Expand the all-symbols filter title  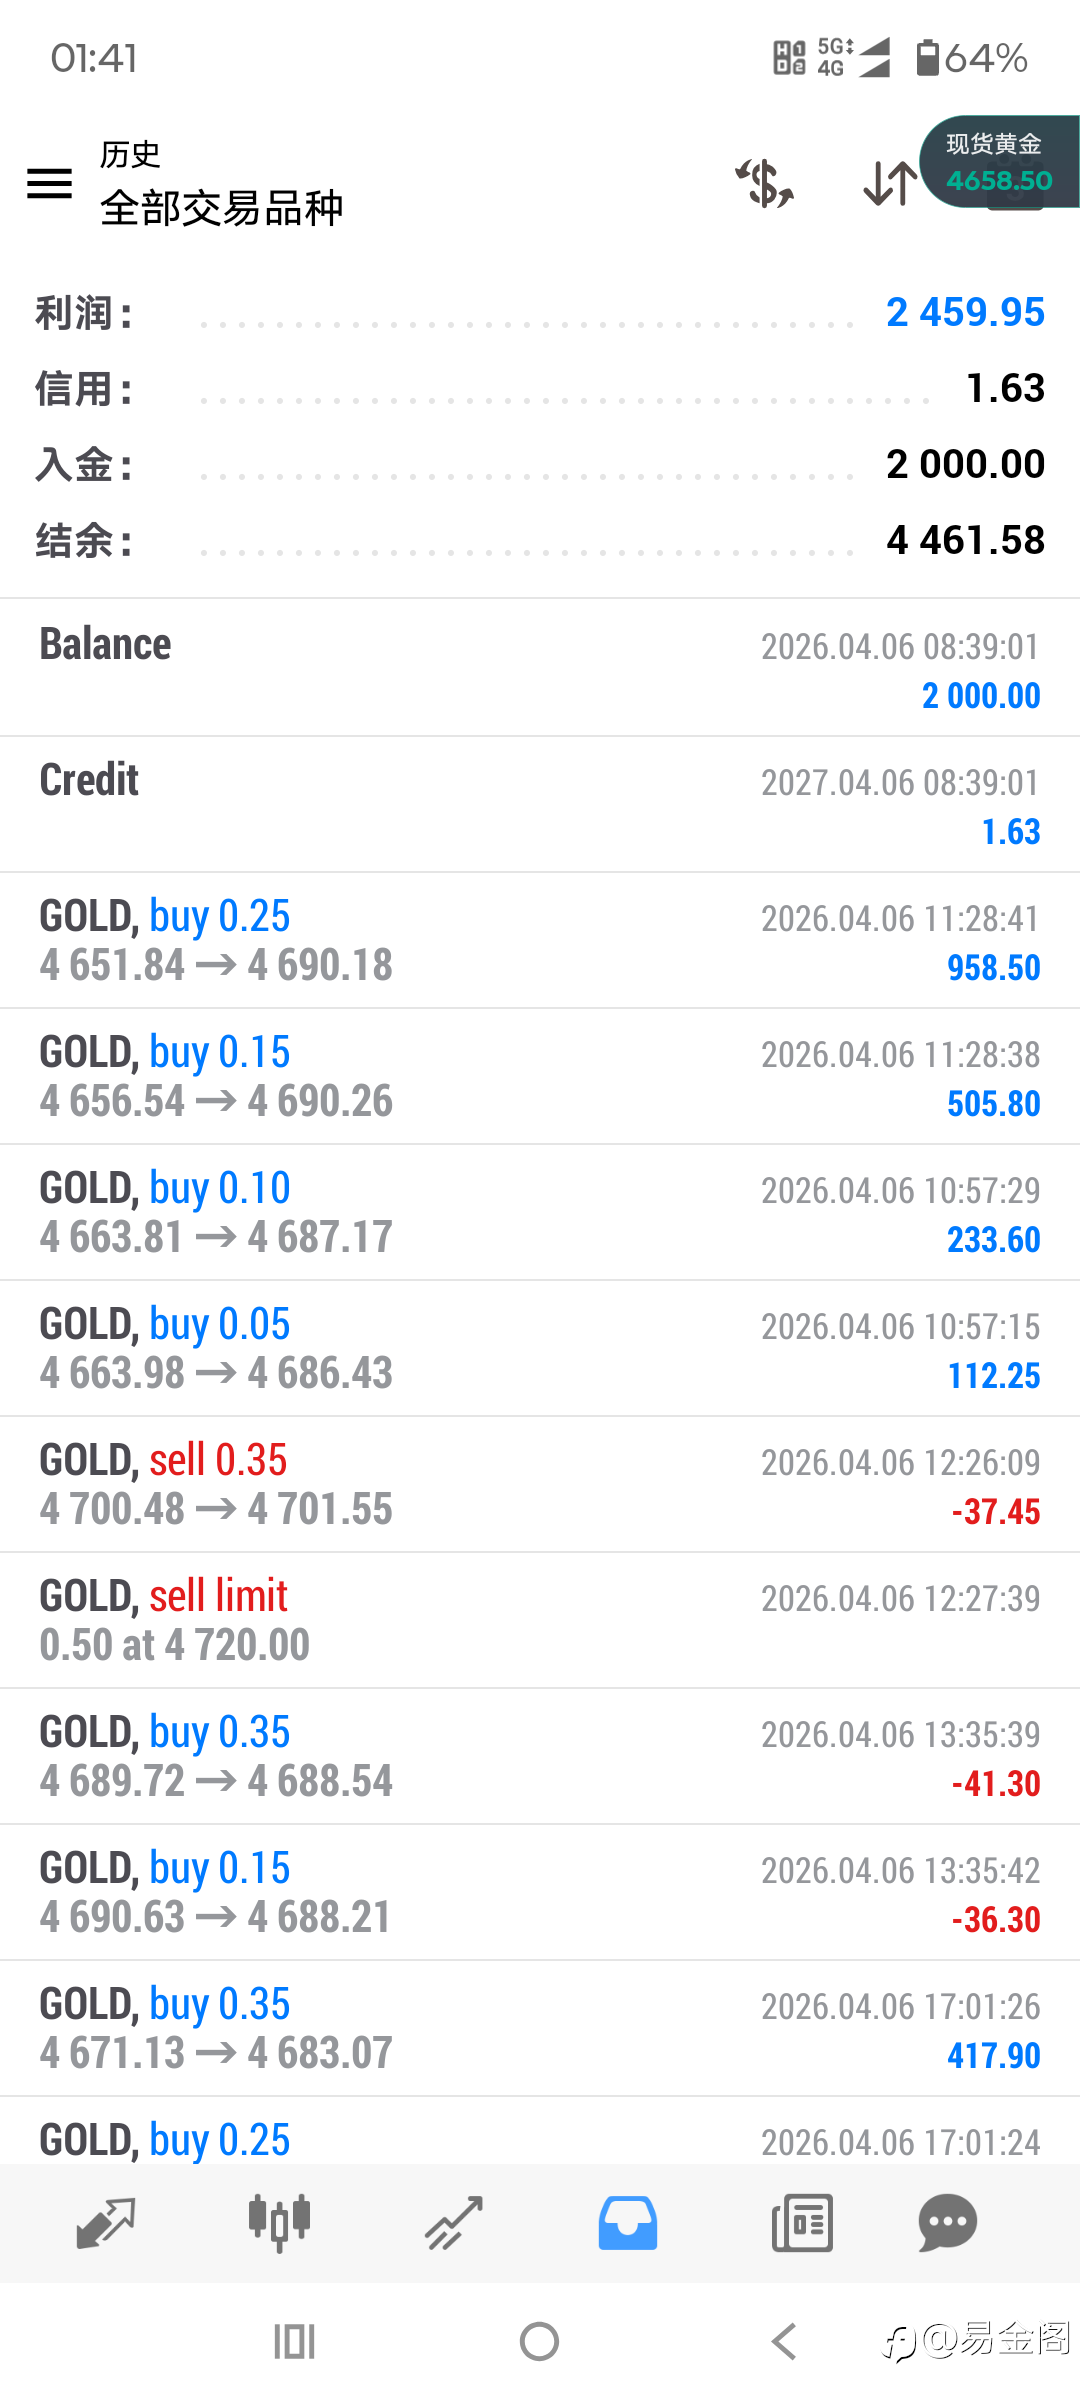click(x=221, y=208)
